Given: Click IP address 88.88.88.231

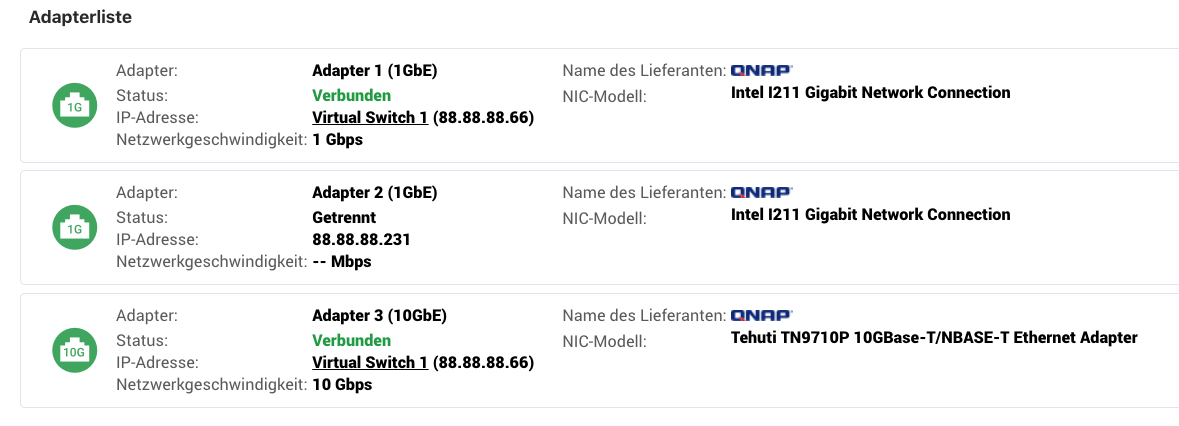Looking at the screenshot, I should 361,240.
